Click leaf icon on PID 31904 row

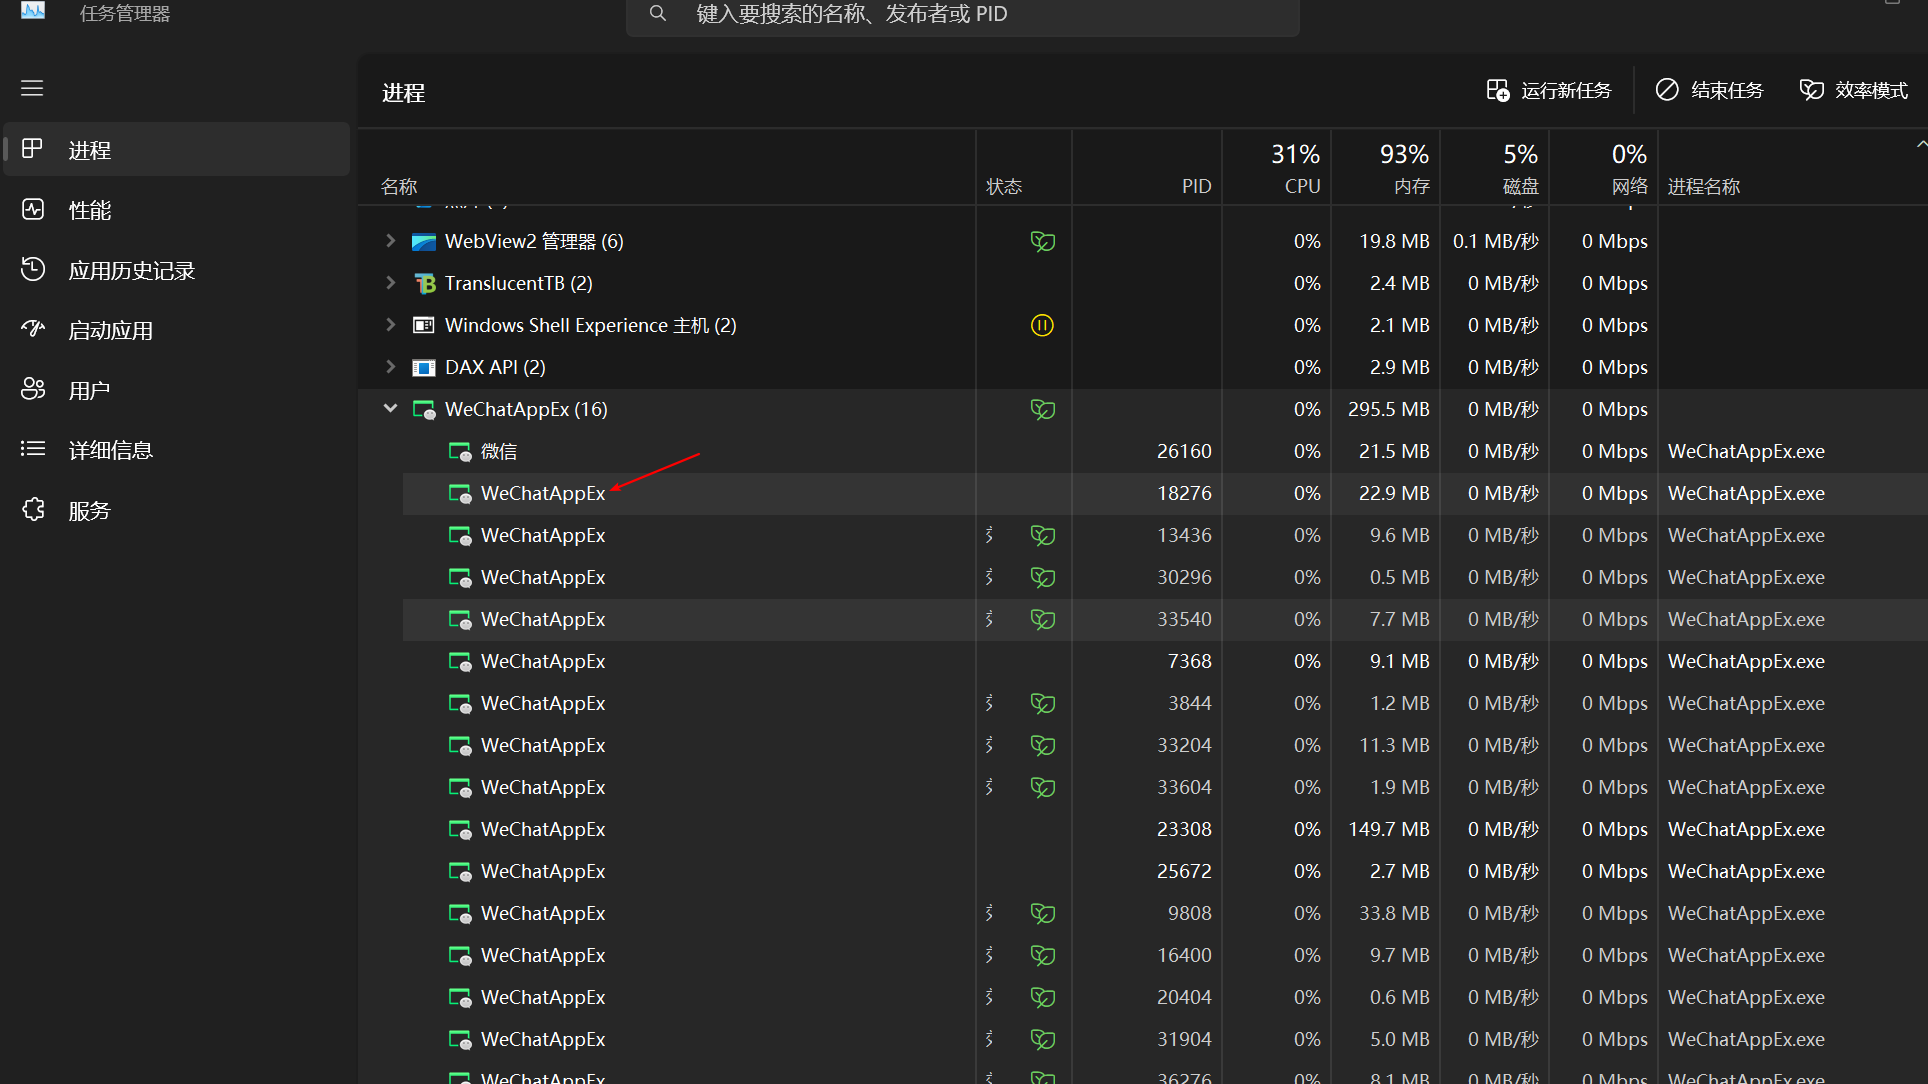1043,1039
